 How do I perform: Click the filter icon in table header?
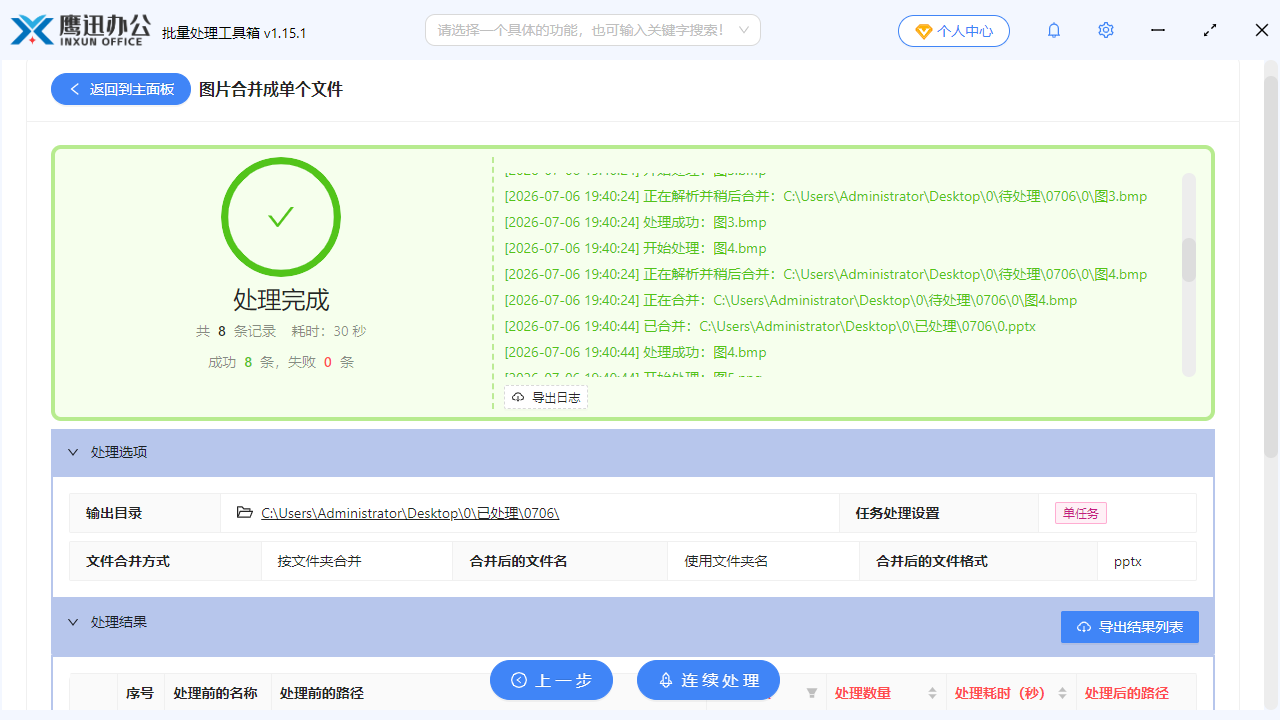coord(812,693)
